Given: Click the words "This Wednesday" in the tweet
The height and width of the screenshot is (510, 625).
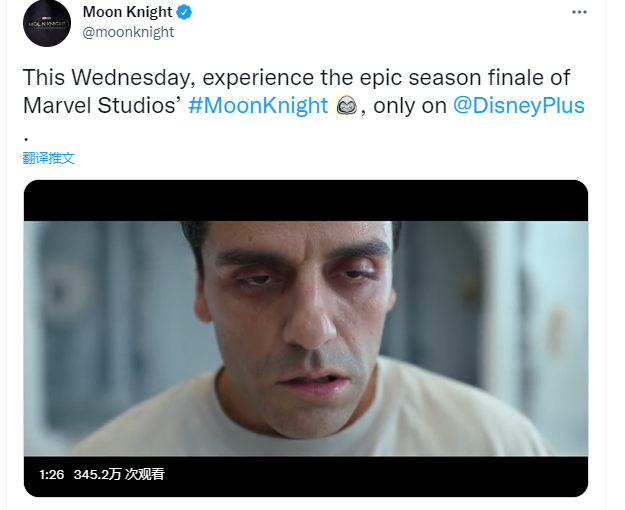Looking at the screenshot, I should point(106,78).
